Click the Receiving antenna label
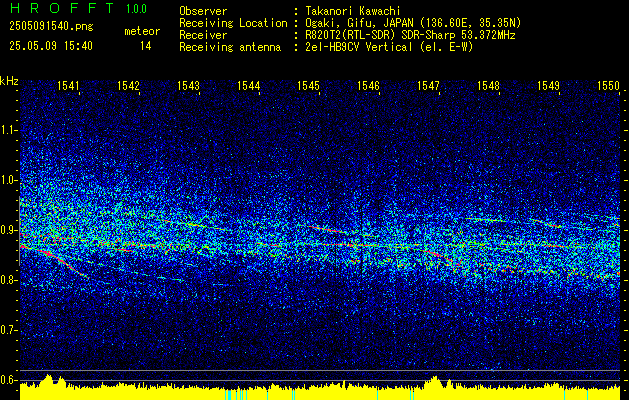 click(x=230, y=47)
